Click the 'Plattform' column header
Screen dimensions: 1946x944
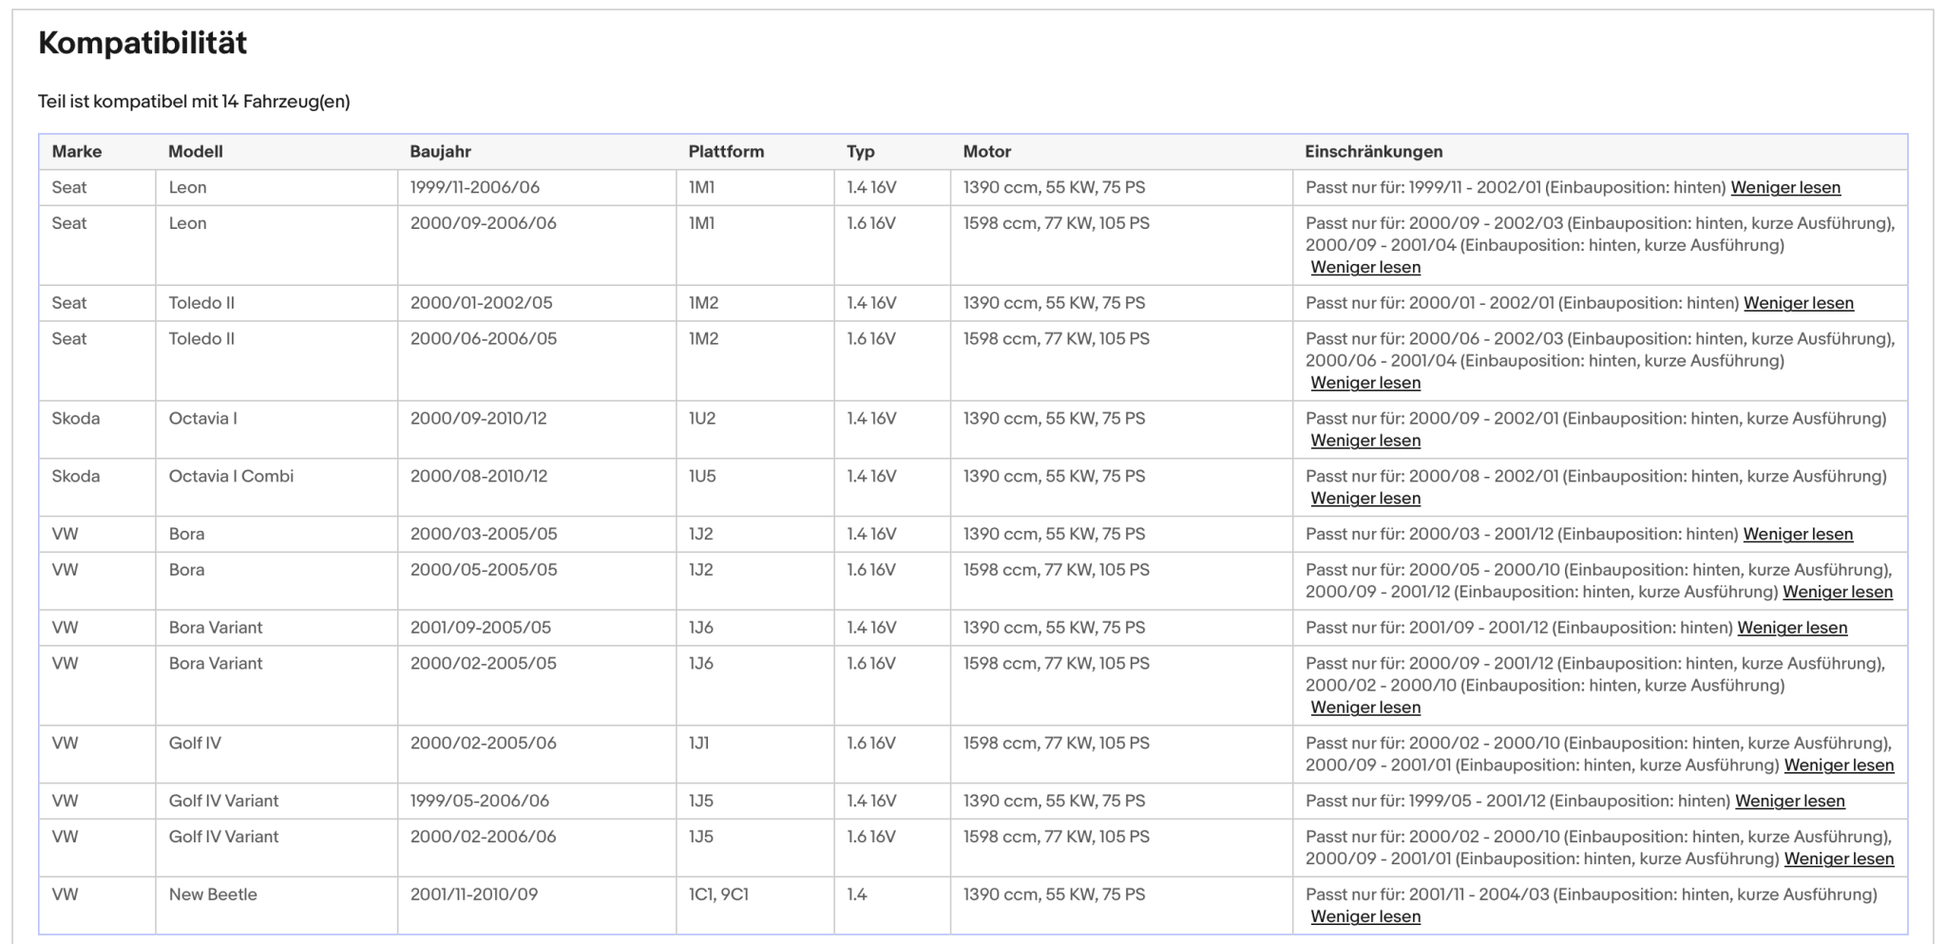pyautogui.click(x=726, y=152)
